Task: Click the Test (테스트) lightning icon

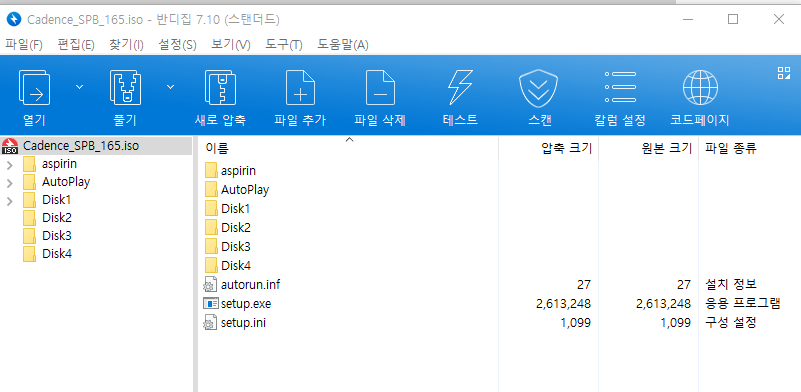Action: (x=460, y=87)
